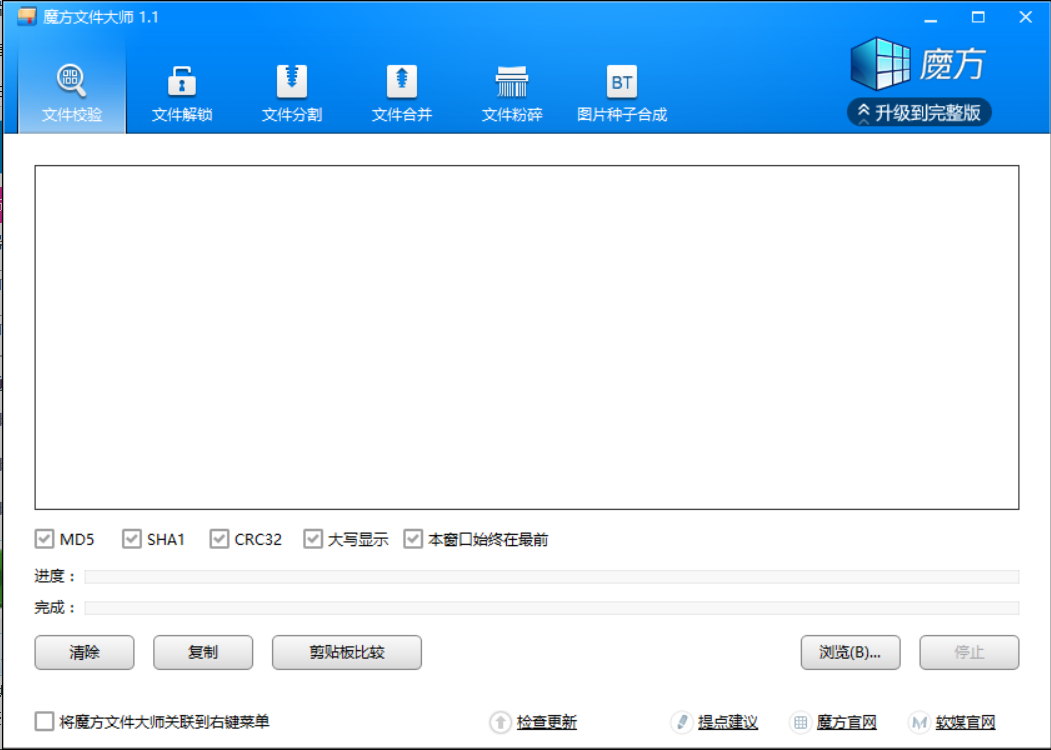Open the 提点建议 suggestions link
This screenshot has height=750, width=1051.
[728, 722]
